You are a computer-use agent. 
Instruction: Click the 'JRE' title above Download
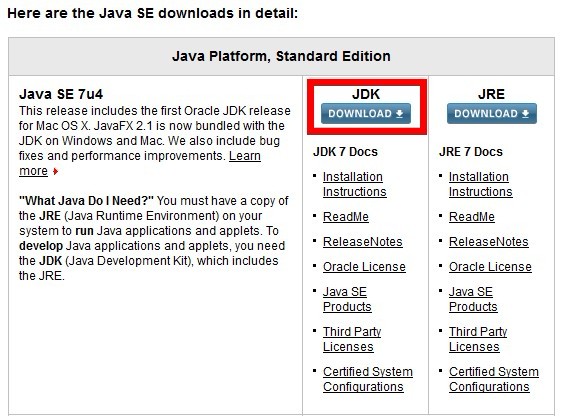[491, 94]
